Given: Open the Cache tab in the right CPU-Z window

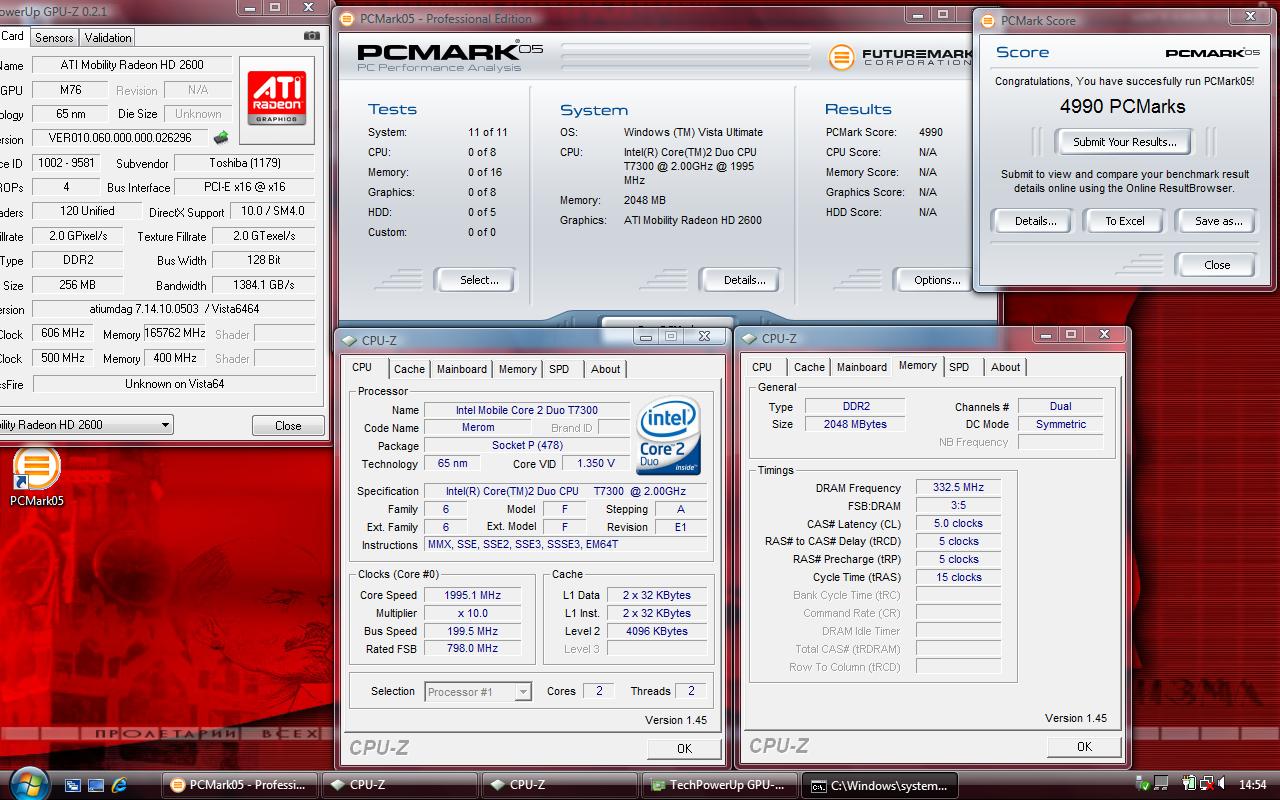Looking at the screenshot, I should (x=809, y=367).
